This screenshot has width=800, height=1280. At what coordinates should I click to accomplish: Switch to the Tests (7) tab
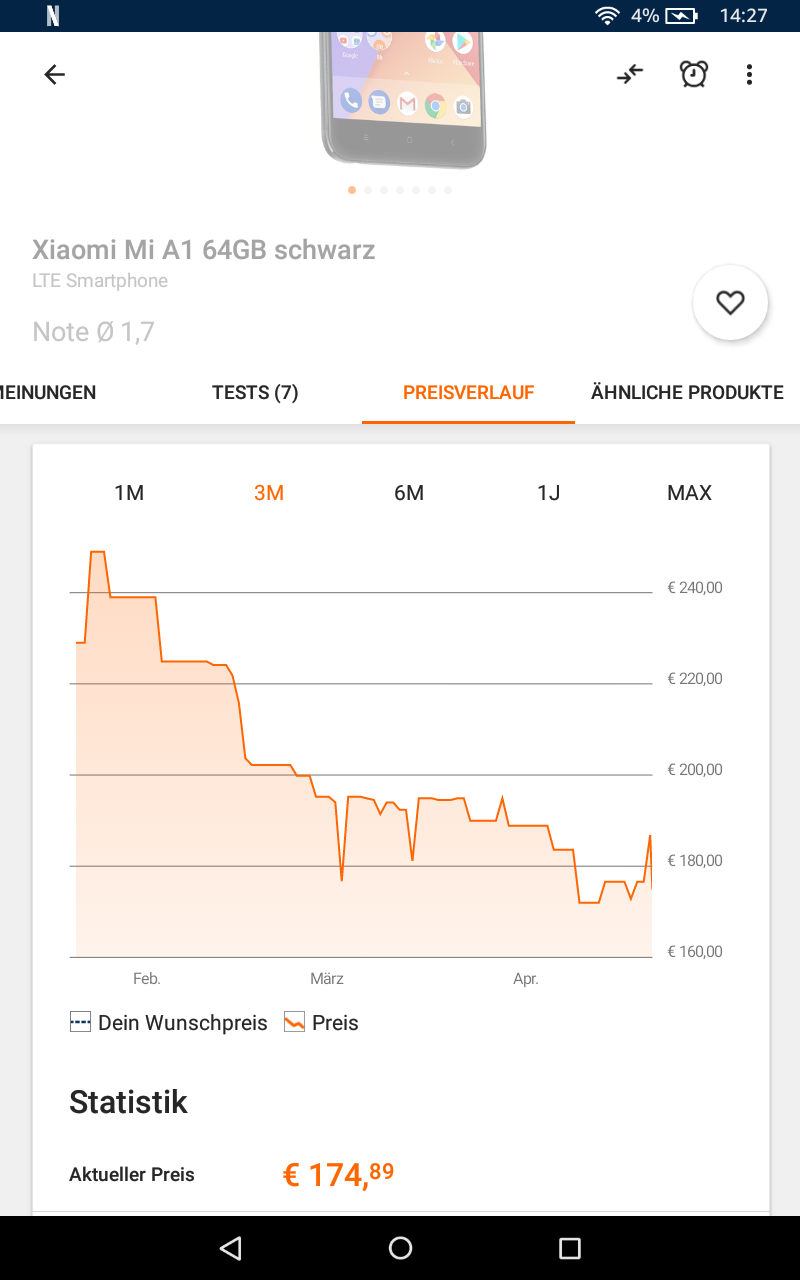point(255,393)
